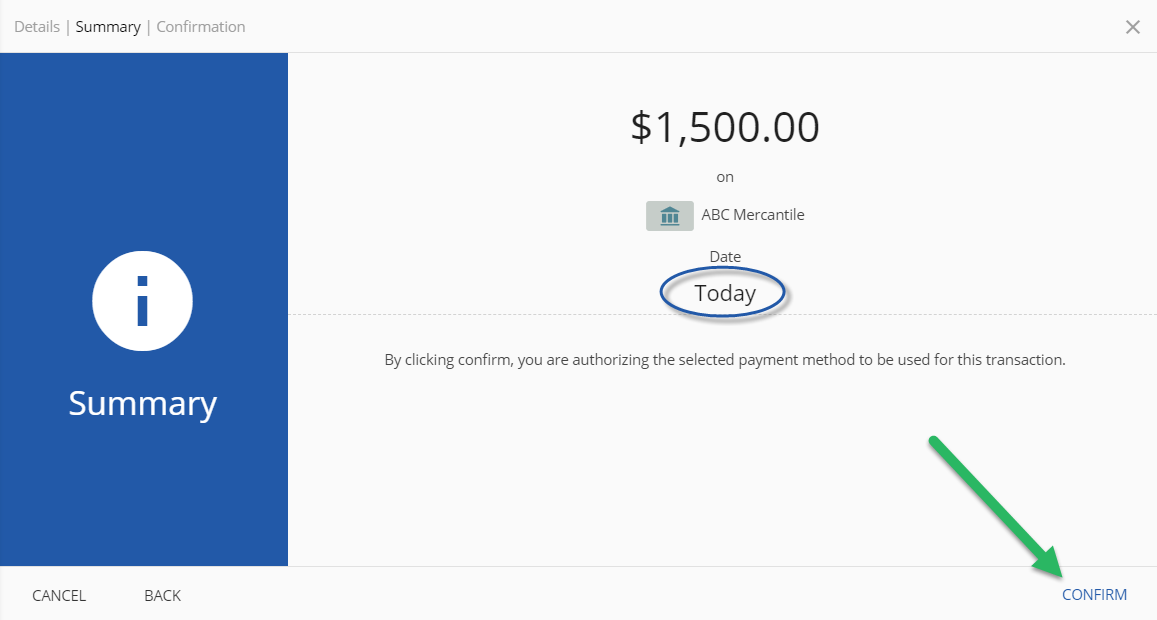Click the circled Today date value
This screenshot has height=620, width=1157.
725,294
